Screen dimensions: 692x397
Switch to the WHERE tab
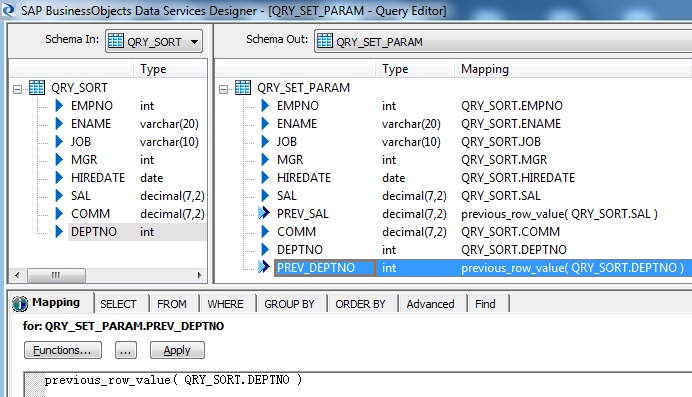[226, 304]
